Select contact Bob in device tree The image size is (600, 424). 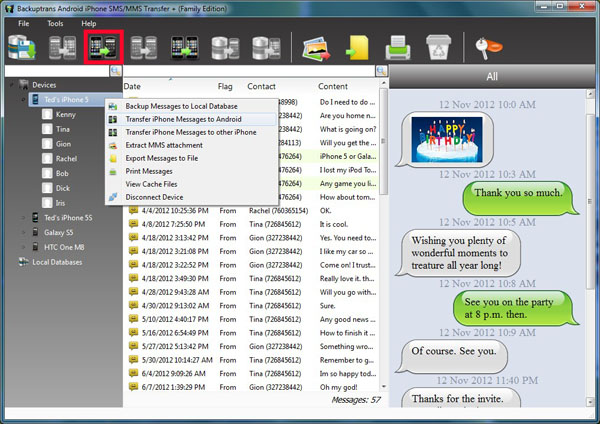[62, 173]
